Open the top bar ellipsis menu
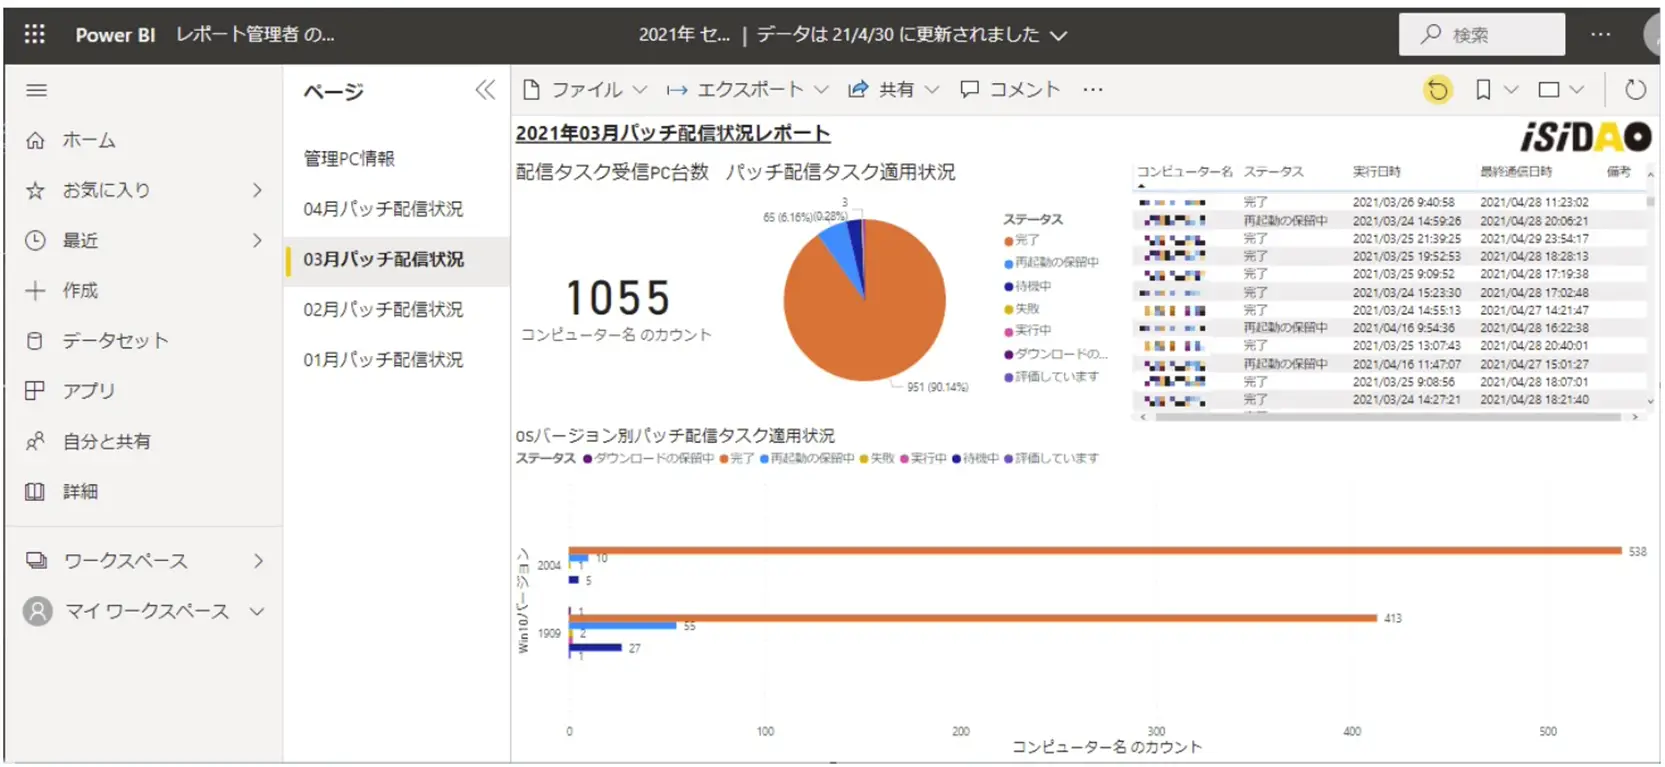The image size is (1665, 767). [x=1601, y=34]
